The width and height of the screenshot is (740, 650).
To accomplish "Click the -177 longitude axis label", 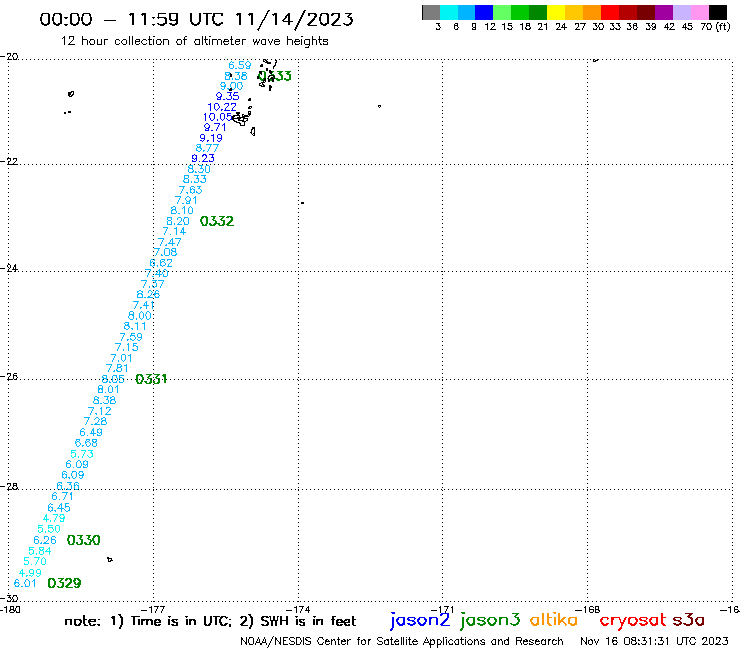I will [x=155, y=609].
